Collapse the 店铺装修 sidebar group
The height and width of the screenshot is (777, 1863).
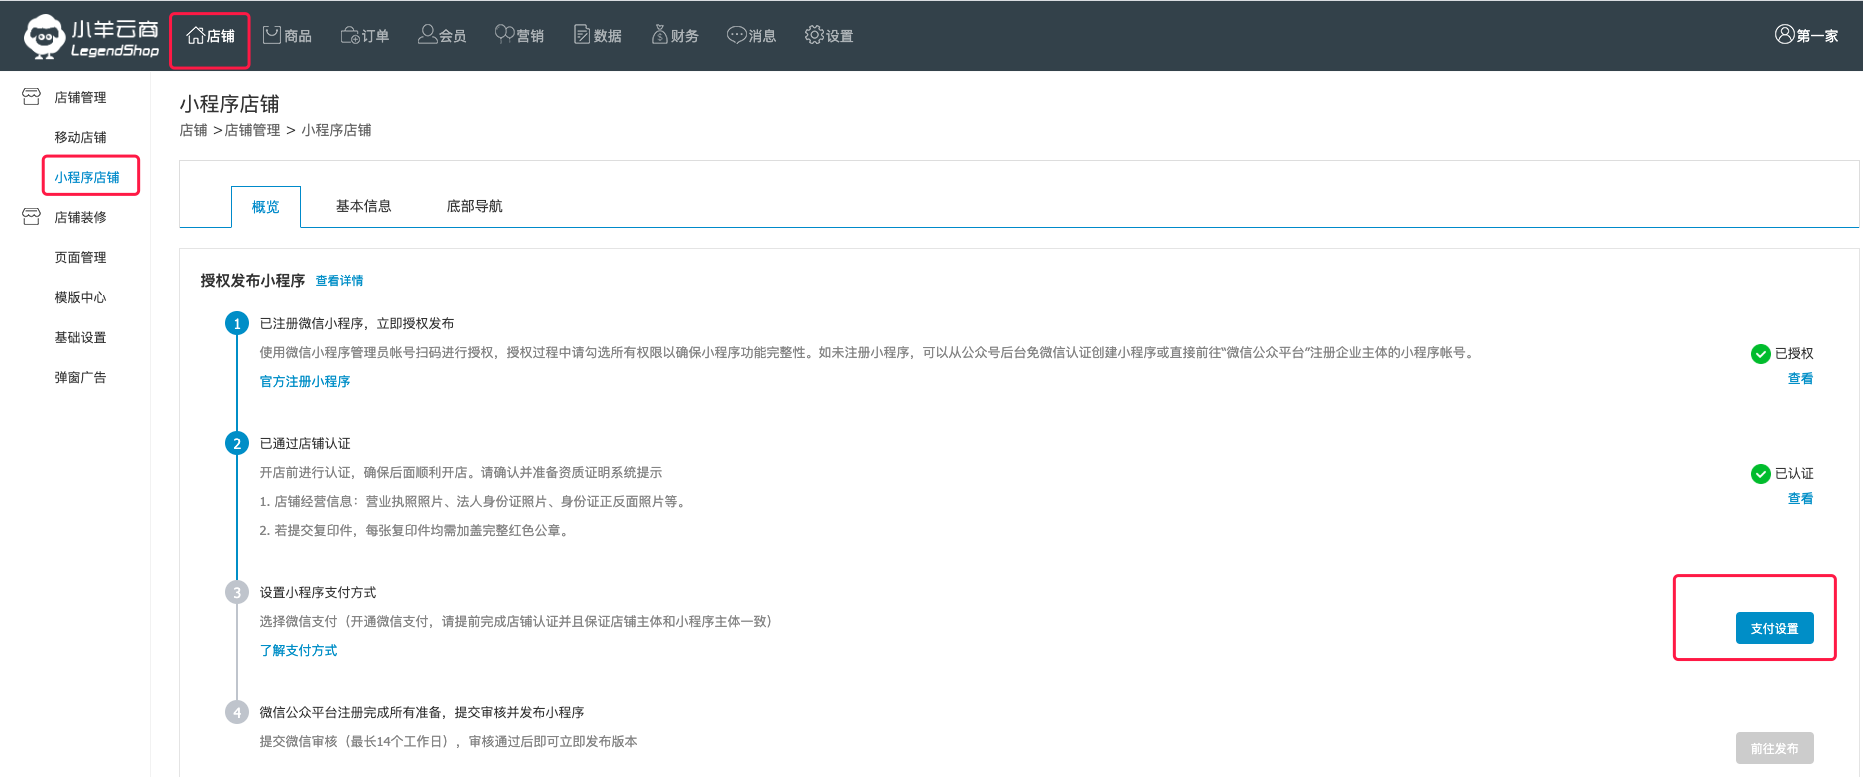pos(32,217)
